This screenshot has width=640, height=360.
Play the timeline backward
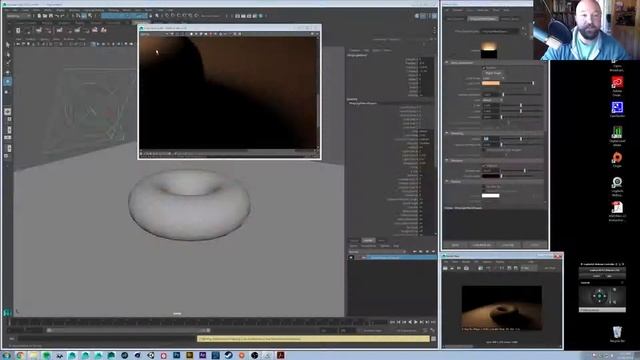410,322
